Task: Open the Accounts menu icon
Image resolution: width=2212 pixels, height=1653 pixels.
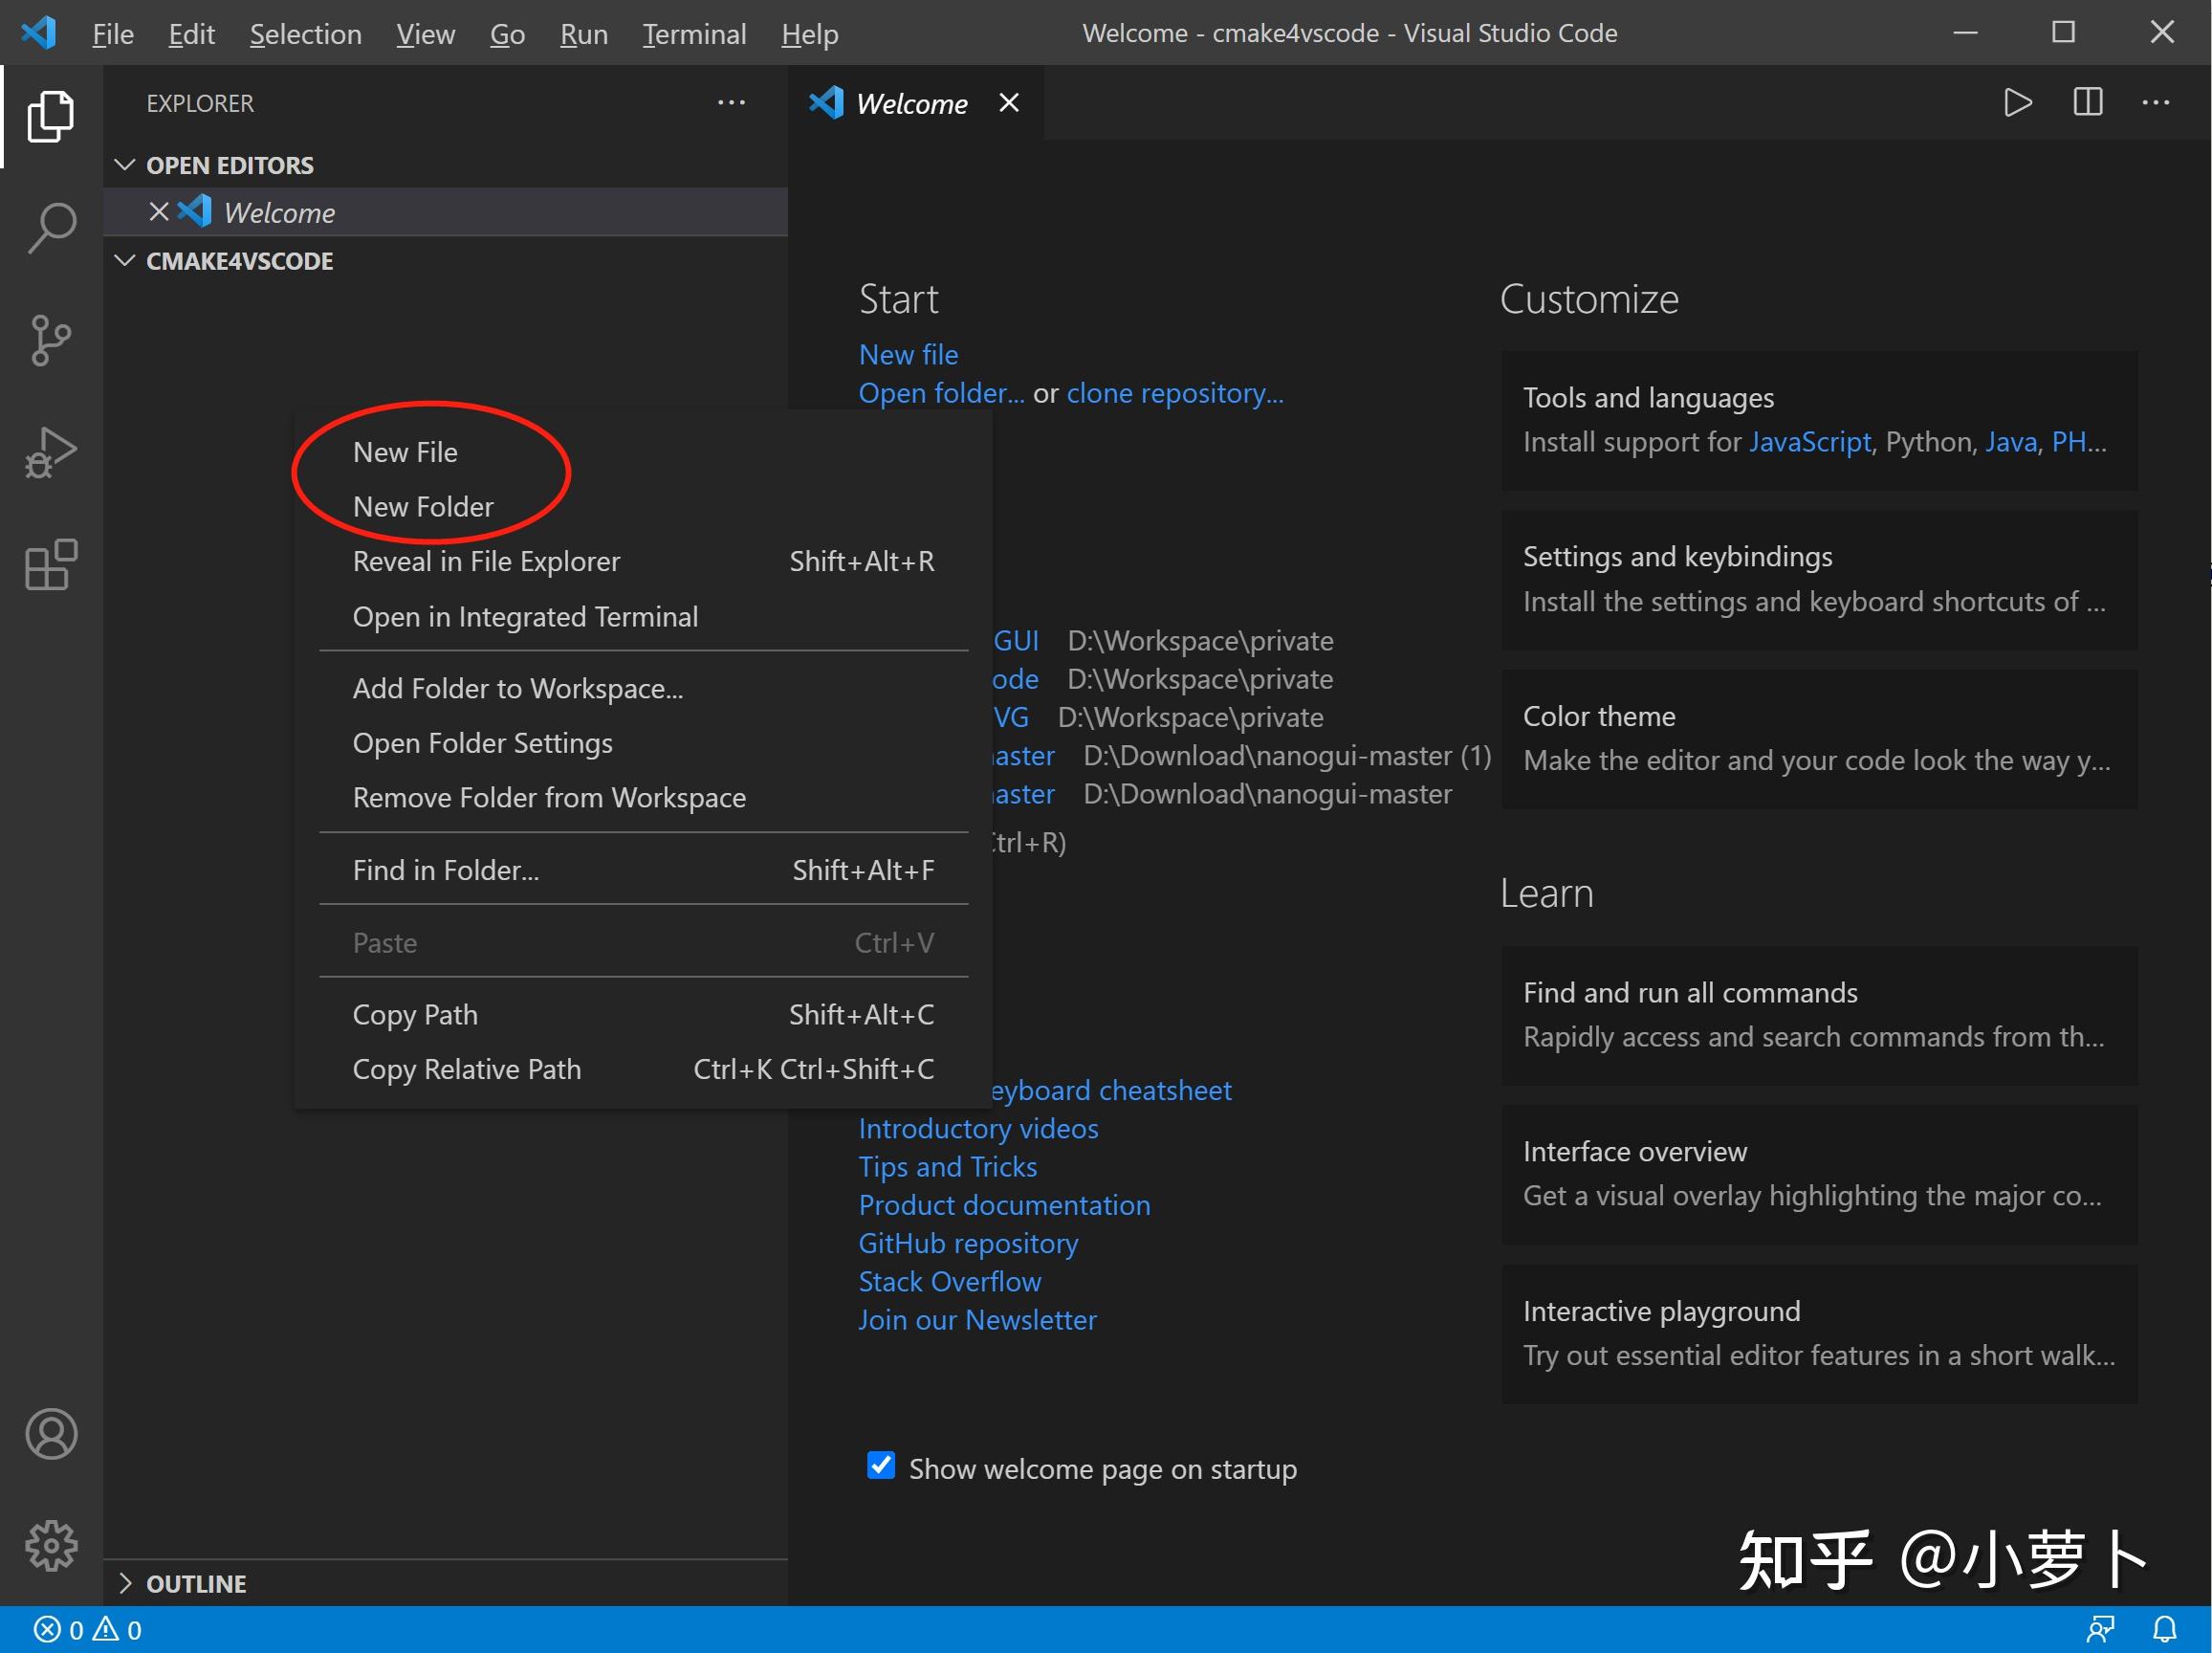Action: [x=51, y=1434]
